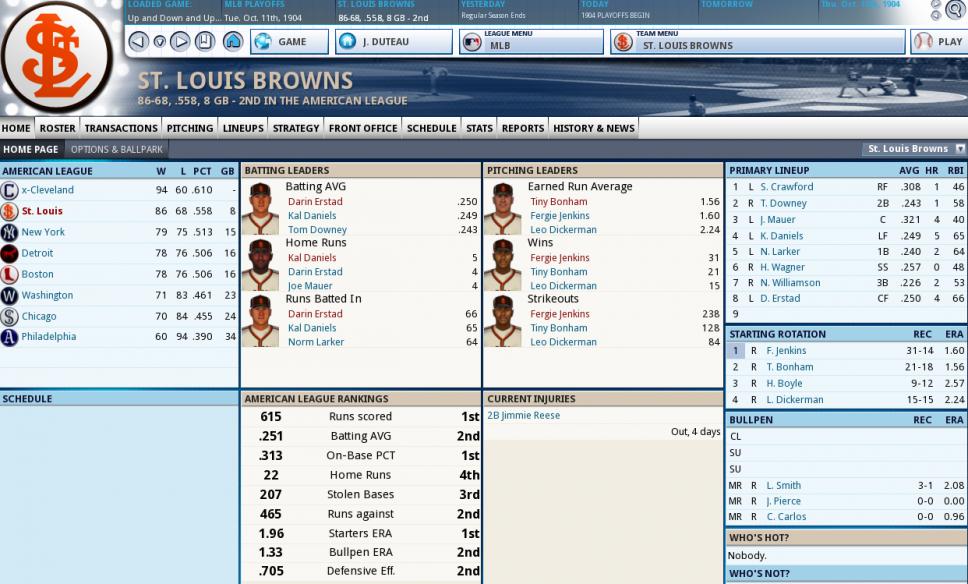This screenshot has height=584, width=968.
Task: Open Fergie Jenkins under Wins
Action: click(x=560, y=257)
